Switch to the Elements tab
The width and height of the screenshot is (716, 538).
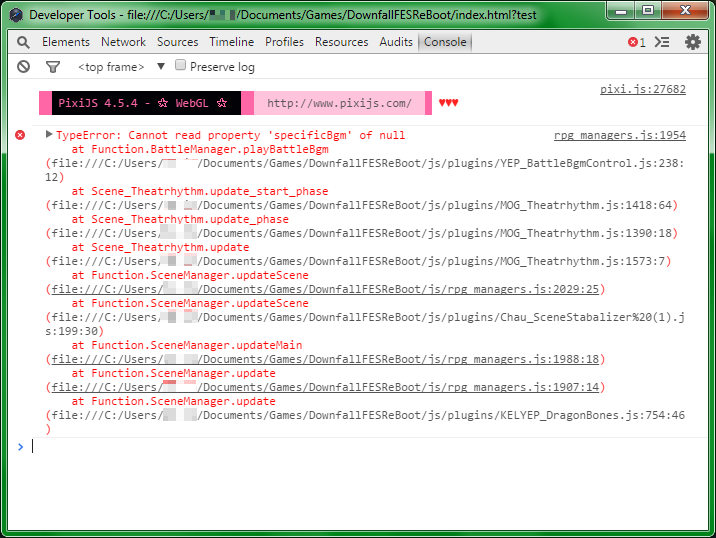66,42
